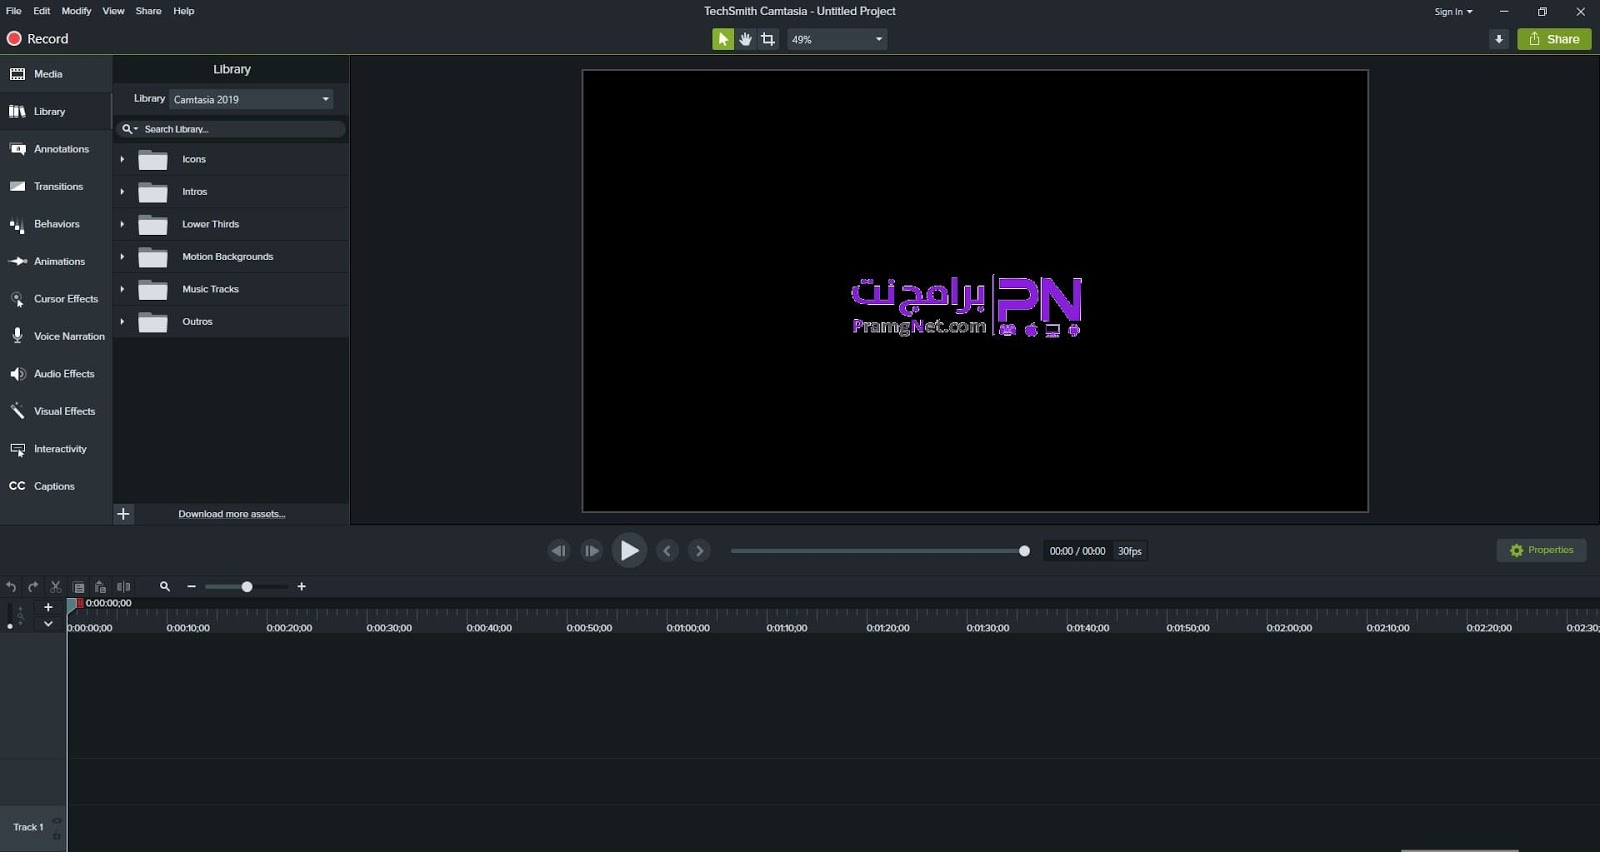Select the Crop canvas tool
The height and width of the screenshot is (852, 1600).
(768, 39)
